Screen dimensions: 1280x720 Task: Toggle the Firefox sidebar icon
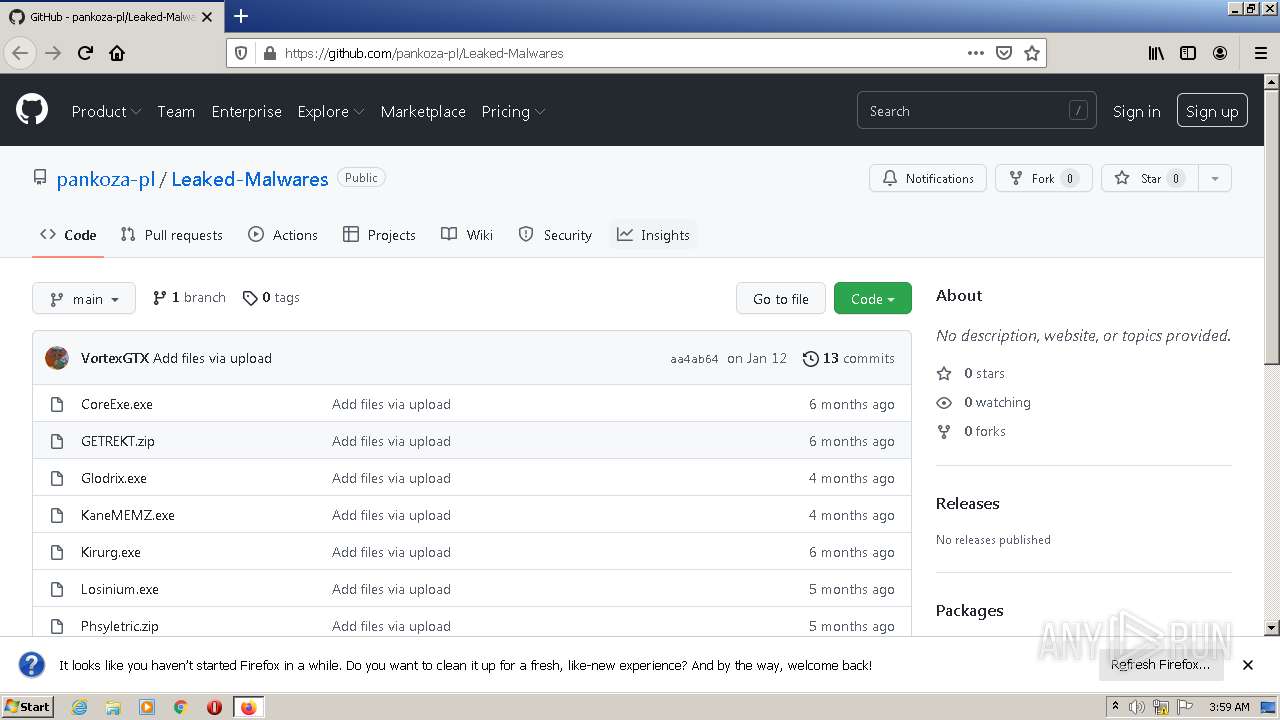[x=1188, y=53]
